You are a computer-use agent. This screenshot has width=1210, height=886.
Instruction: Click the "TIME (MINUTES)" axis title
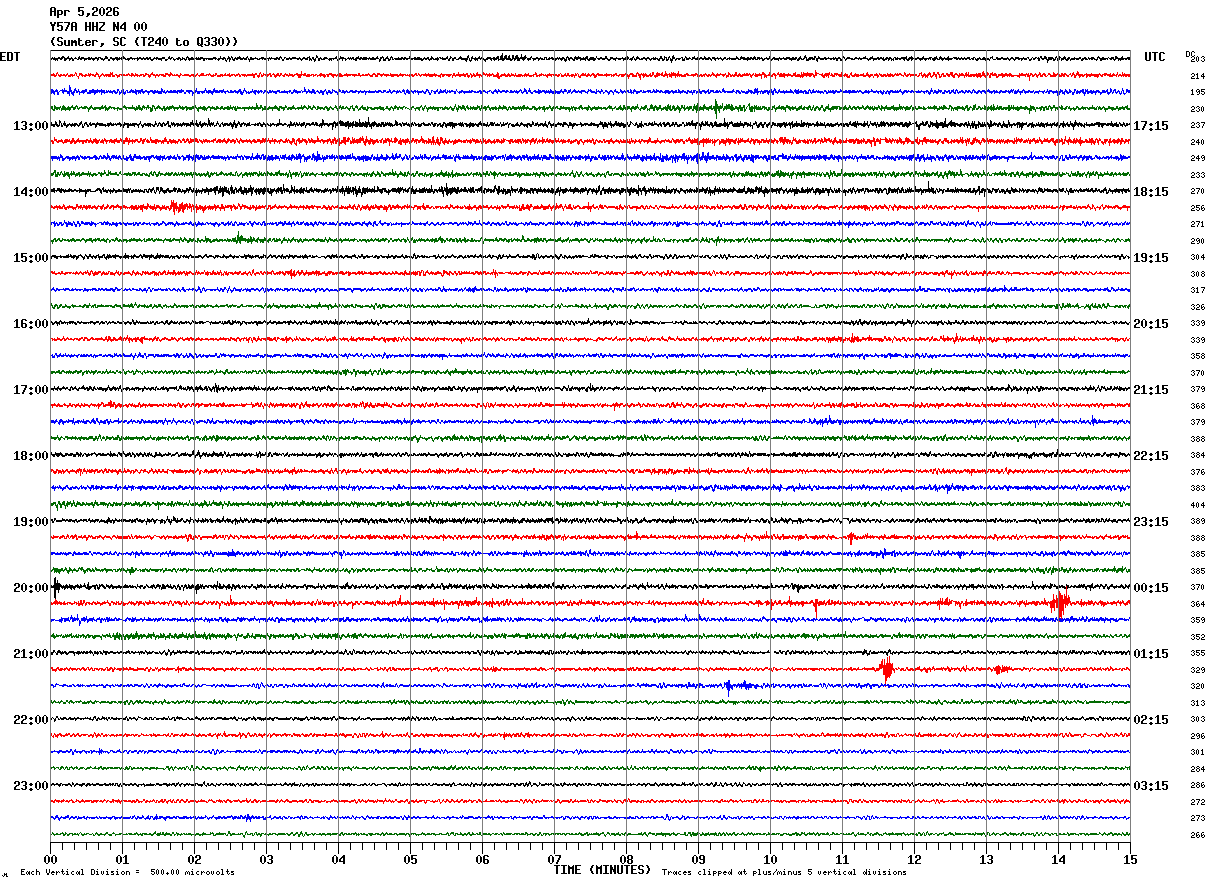pos(602,870)
